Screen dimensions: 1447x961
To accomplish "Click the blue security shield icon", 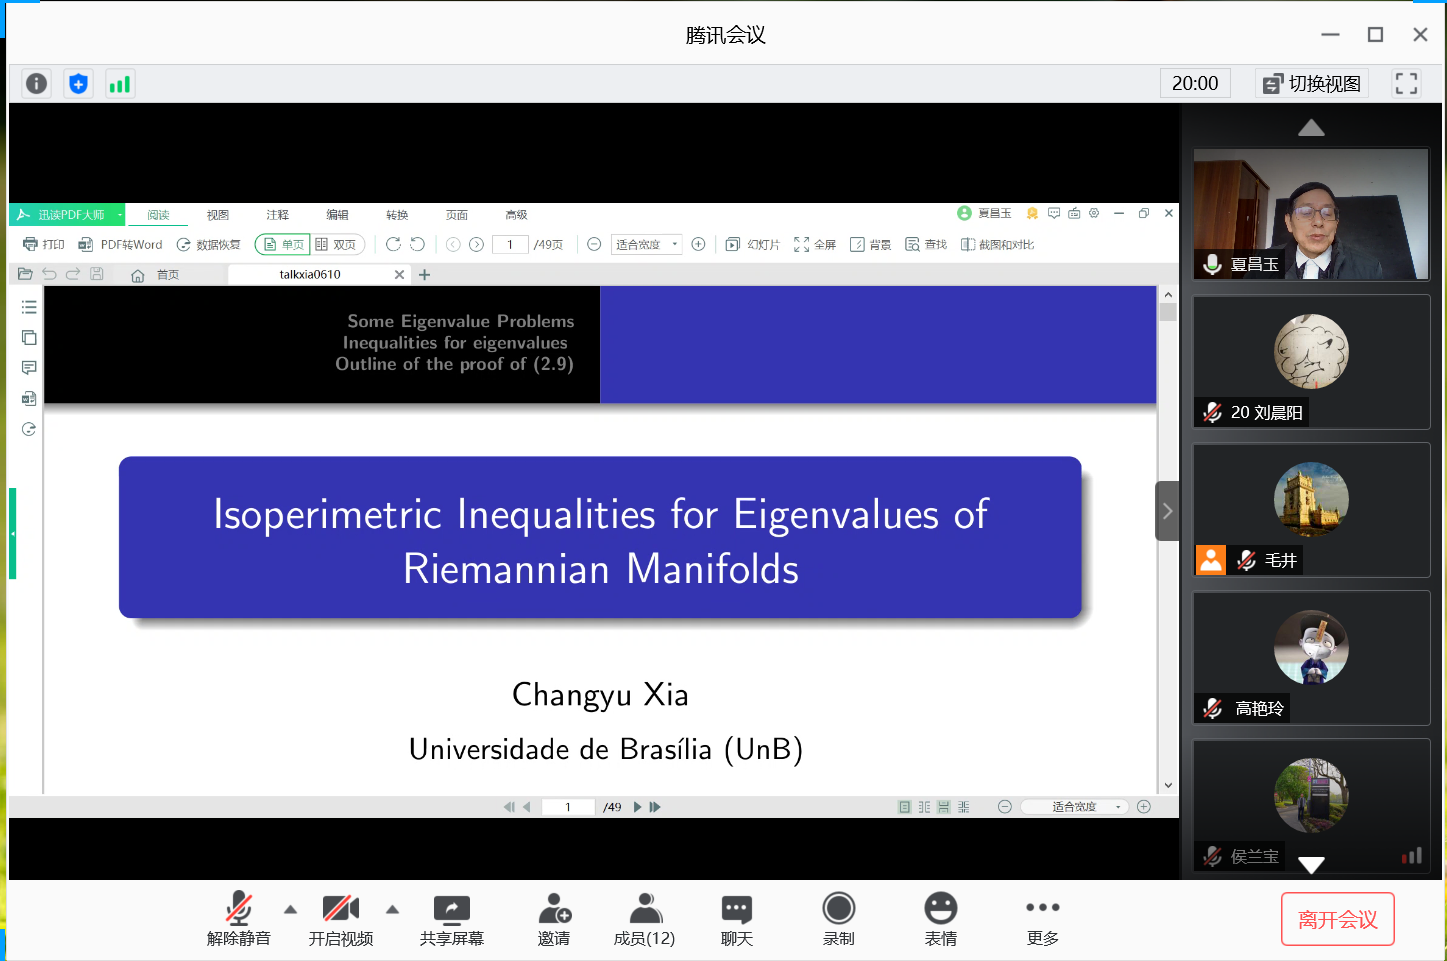I will coord(78,84).
